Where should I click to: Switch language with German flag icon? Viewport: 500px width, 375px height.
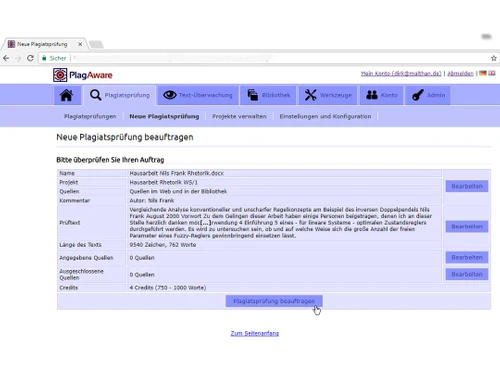[483, 73]
